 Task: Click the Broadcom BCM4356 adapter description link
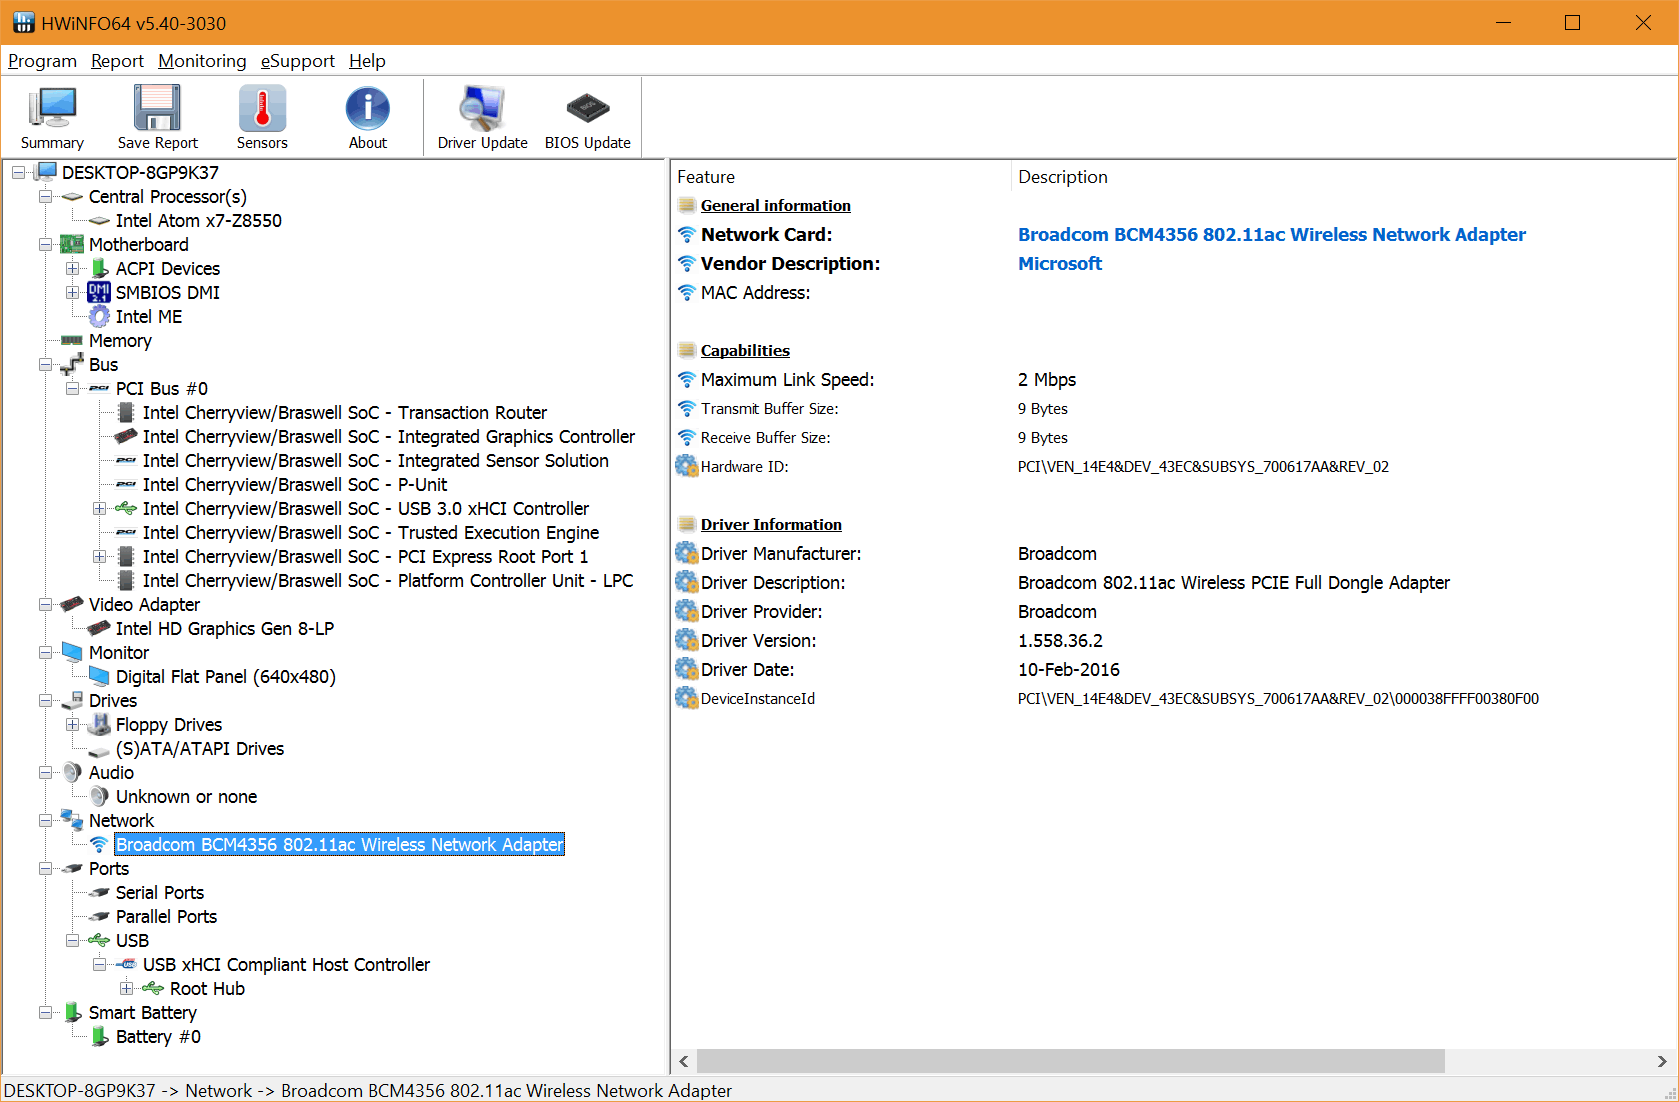tap(1271, 234)
